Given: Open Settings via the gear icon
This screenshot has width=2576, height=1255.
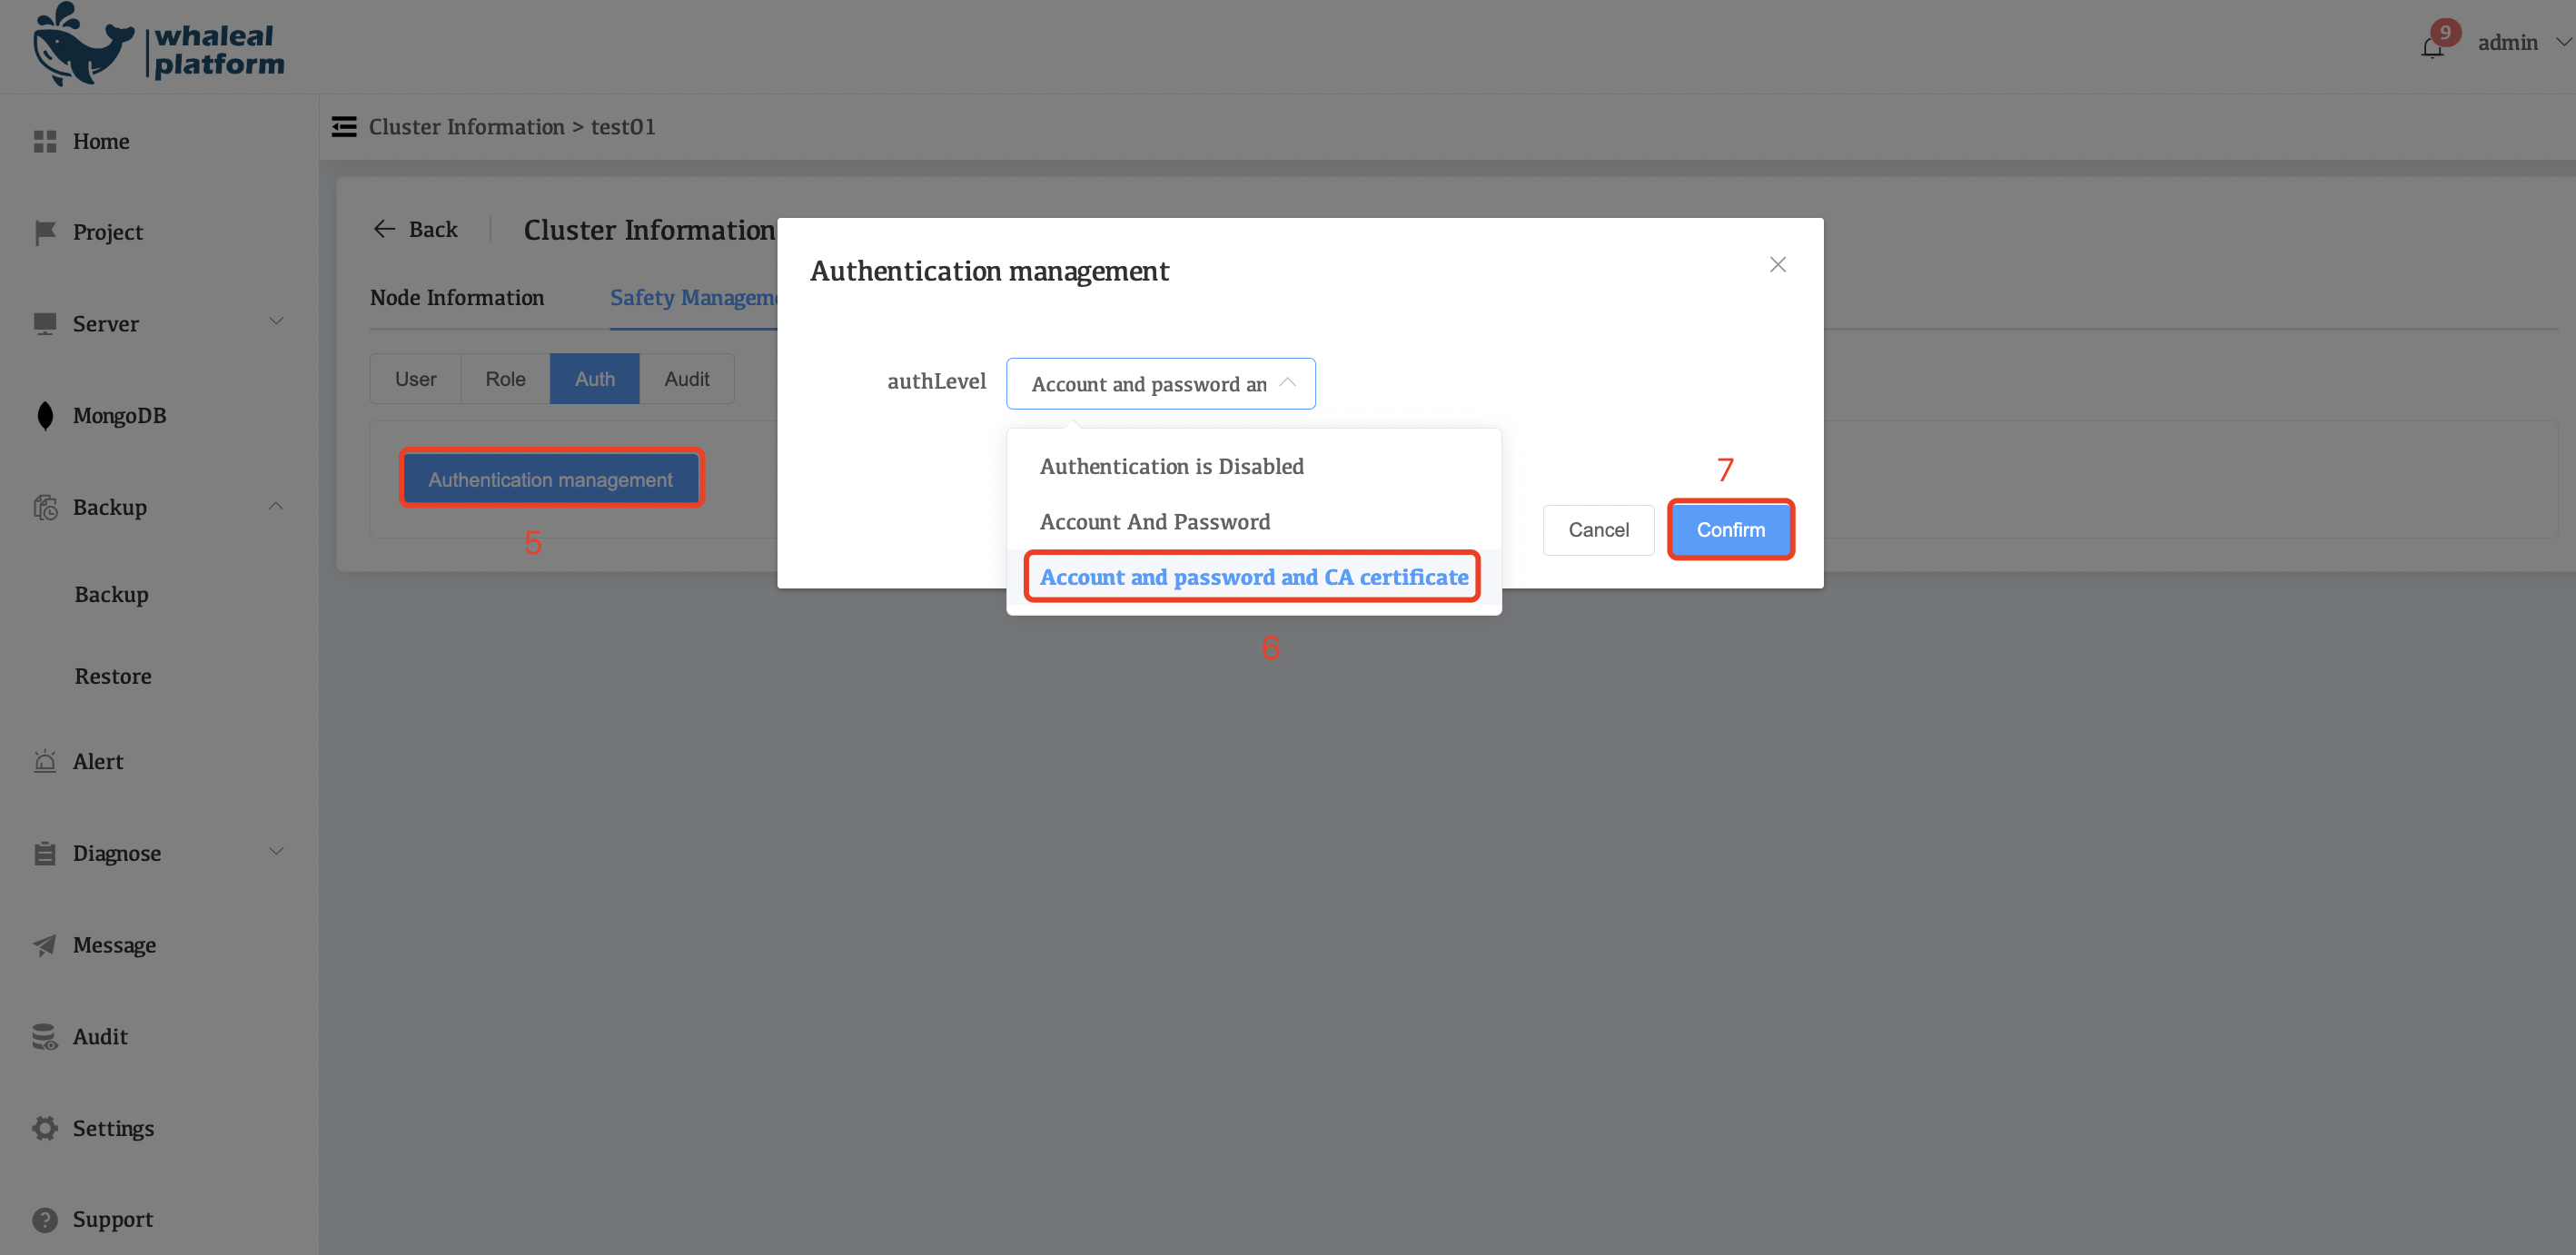Looking at the screenshot, I should [45, 1127].
